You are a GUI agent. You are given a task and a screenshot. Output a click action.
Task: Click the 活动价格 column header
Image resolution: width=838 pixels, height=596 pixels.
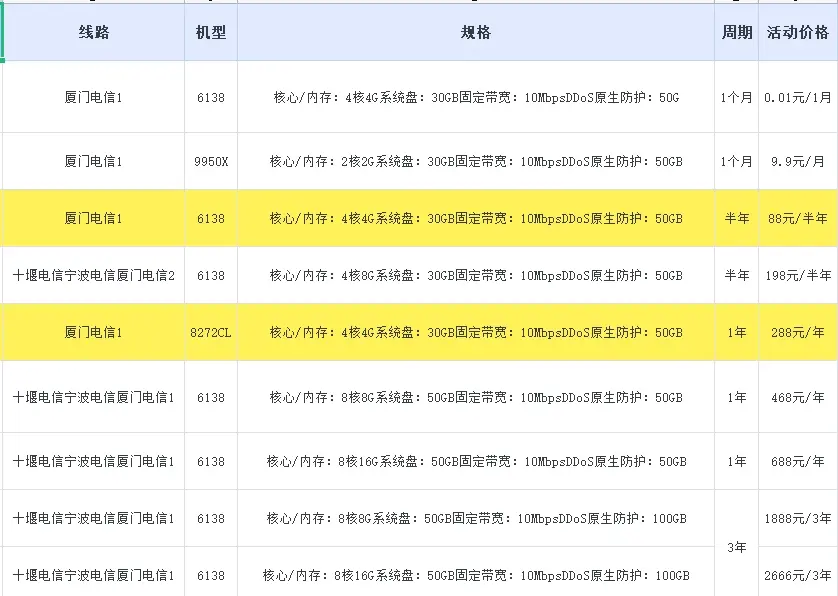pyautogui.click(x=798, y=32)
